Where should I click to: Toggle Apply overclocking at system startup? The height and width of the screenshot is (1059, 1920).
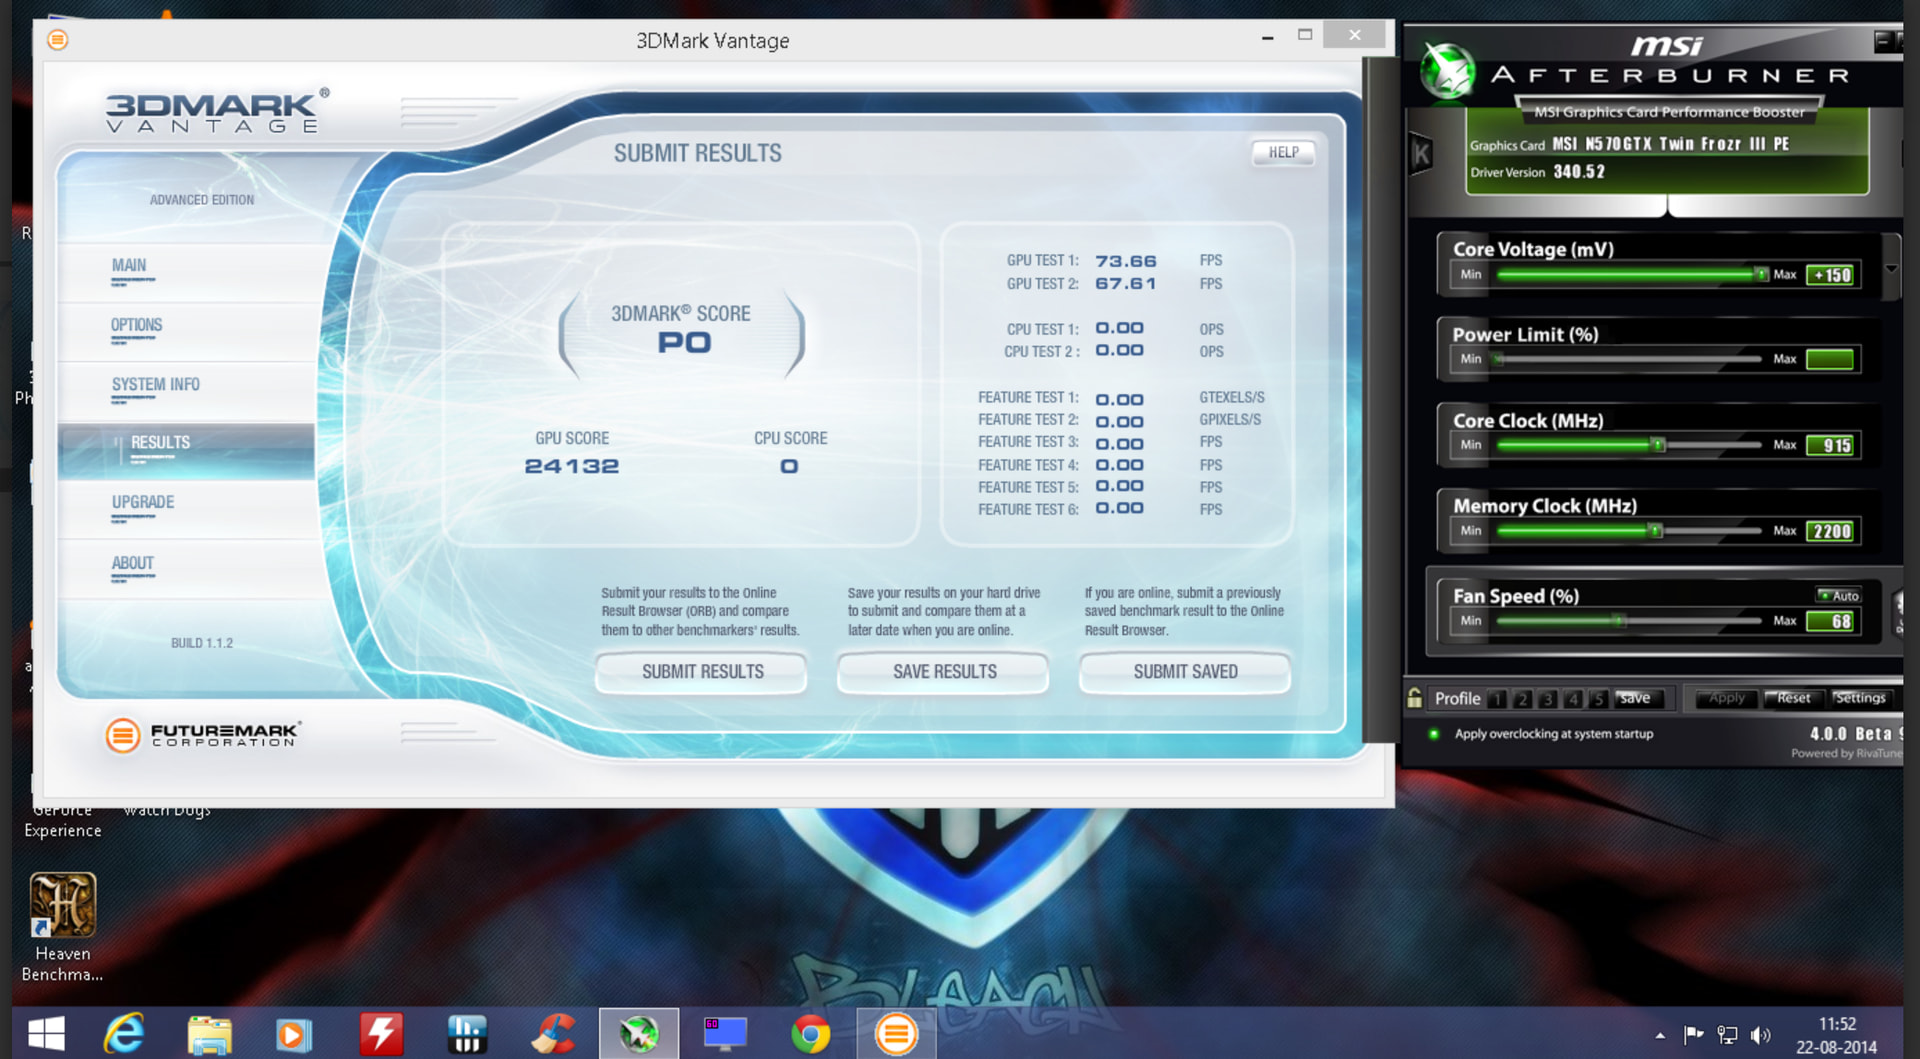tap(1434, 734)
